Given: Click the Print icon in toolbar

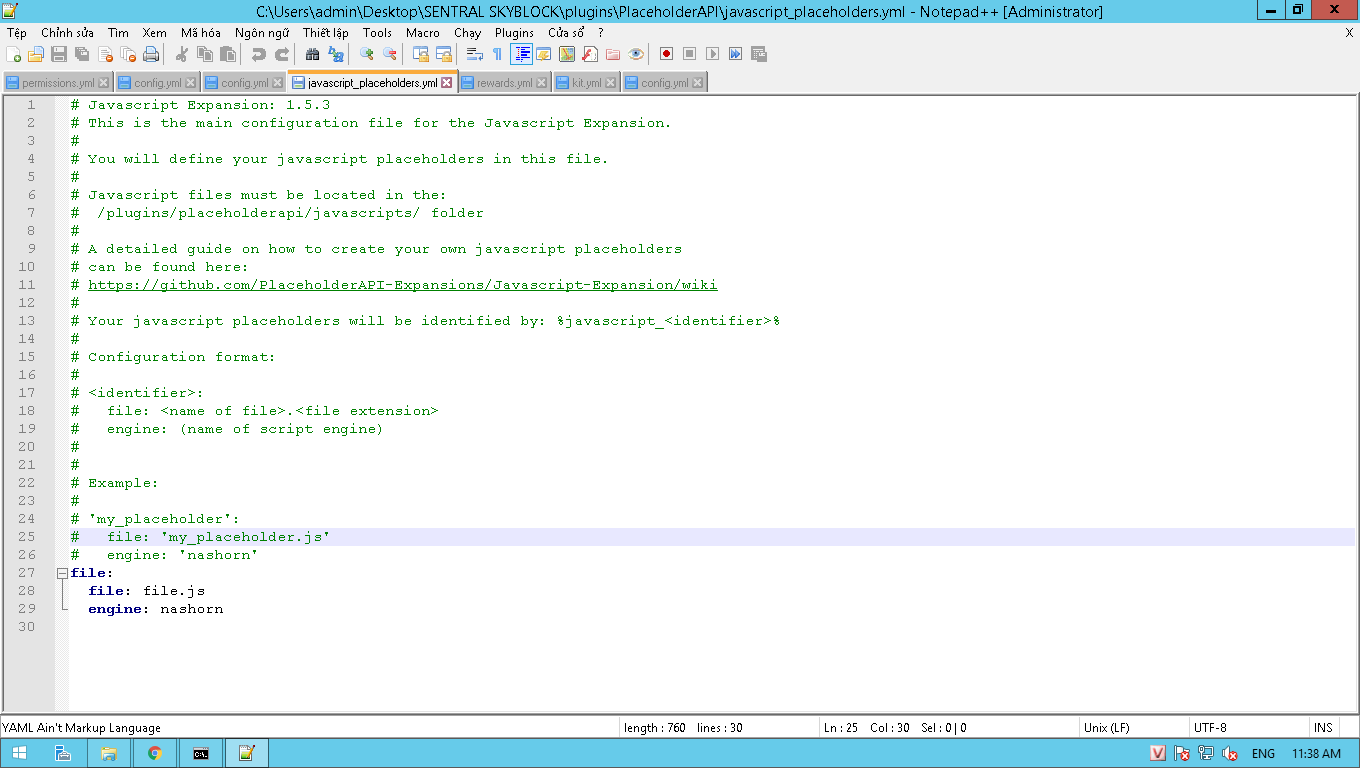Looking at the screenshot, I should coord(151,54).
